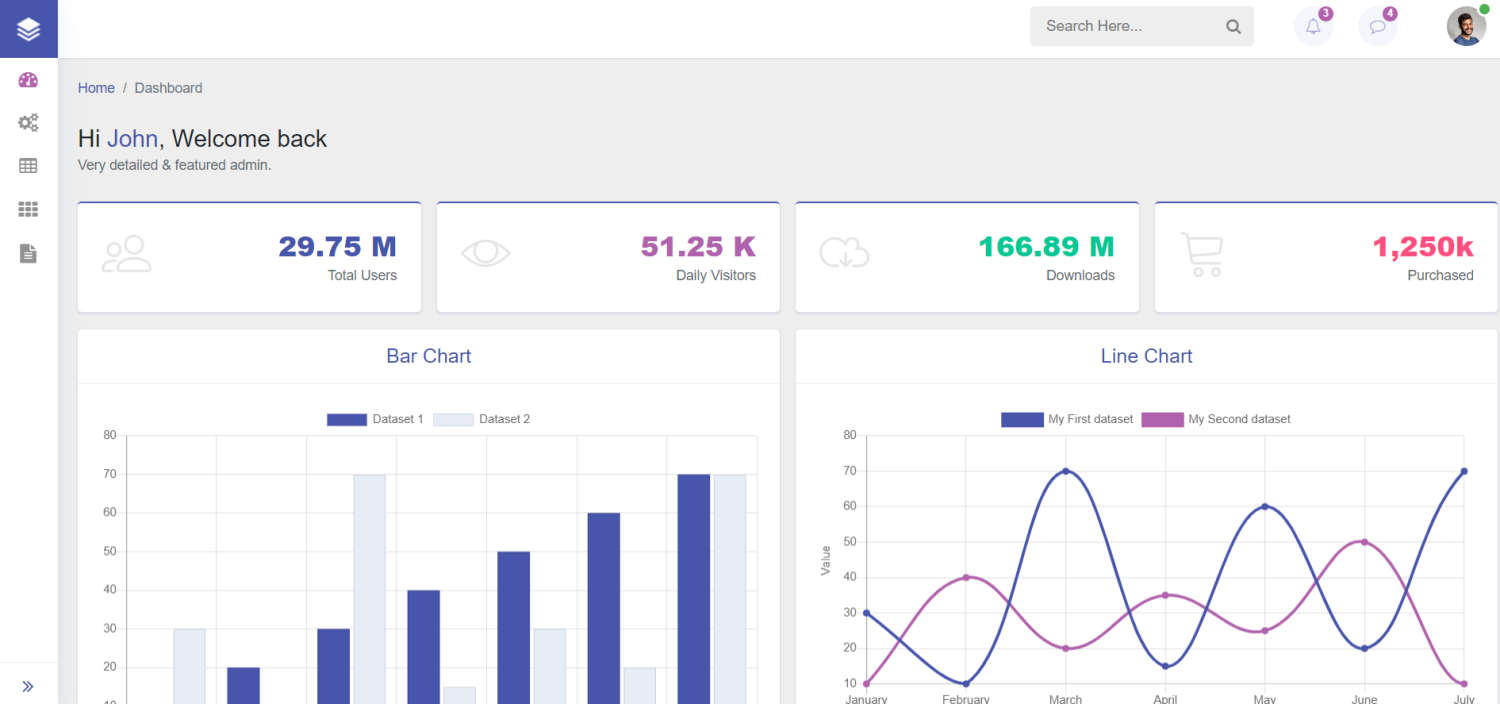
Task: Click the Total Users people icon
Action: coord(126,254)
